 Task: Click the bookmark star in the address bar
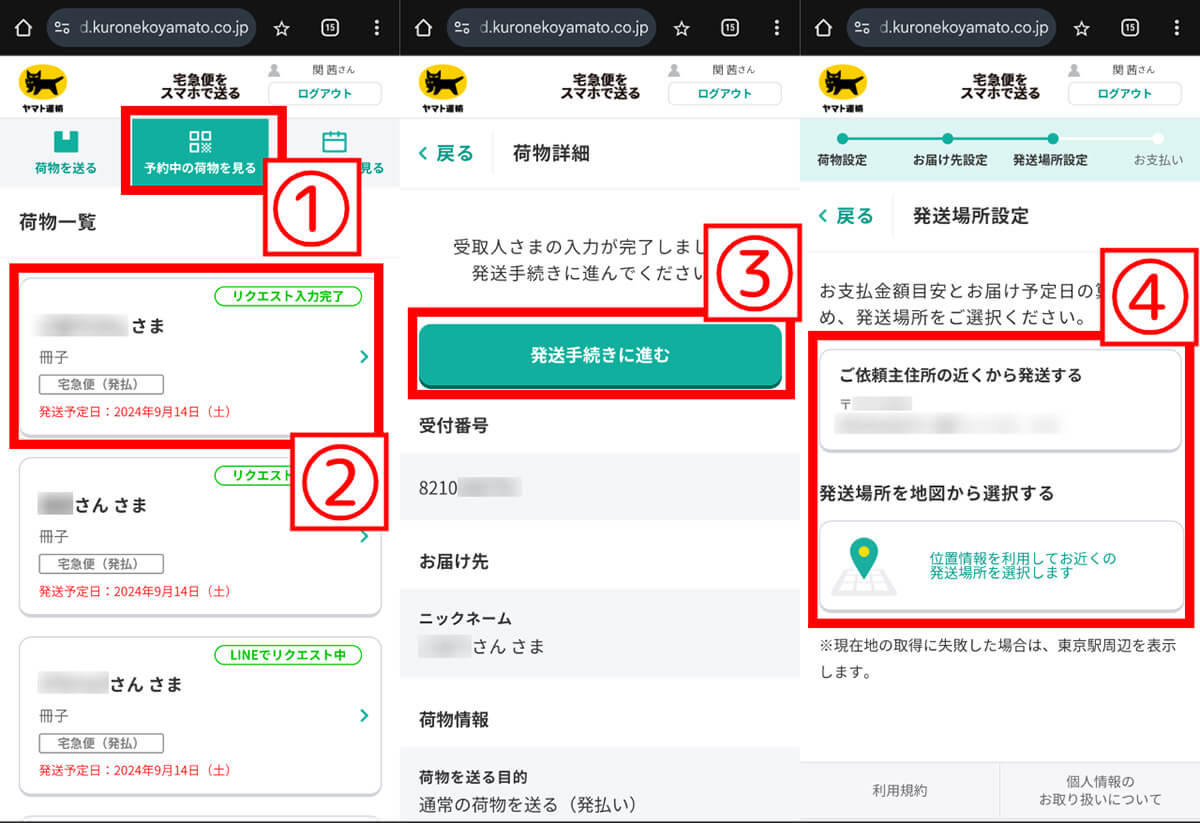point(281,27)
